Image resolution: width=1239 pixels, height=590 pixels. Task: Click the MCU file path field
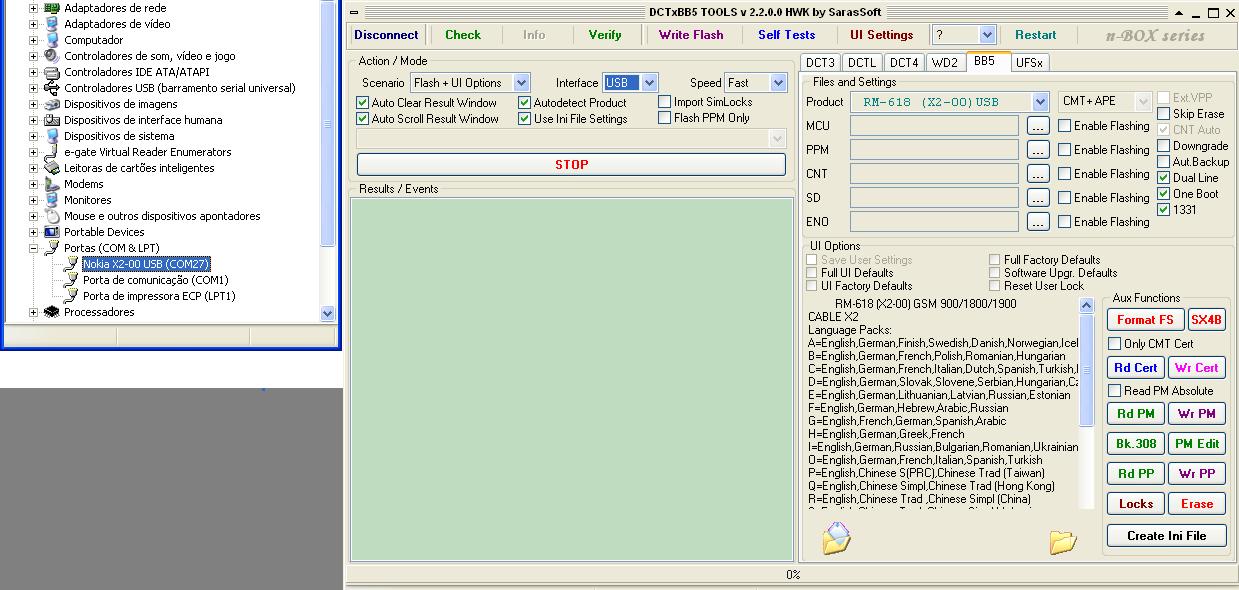[x=934, y=126]
